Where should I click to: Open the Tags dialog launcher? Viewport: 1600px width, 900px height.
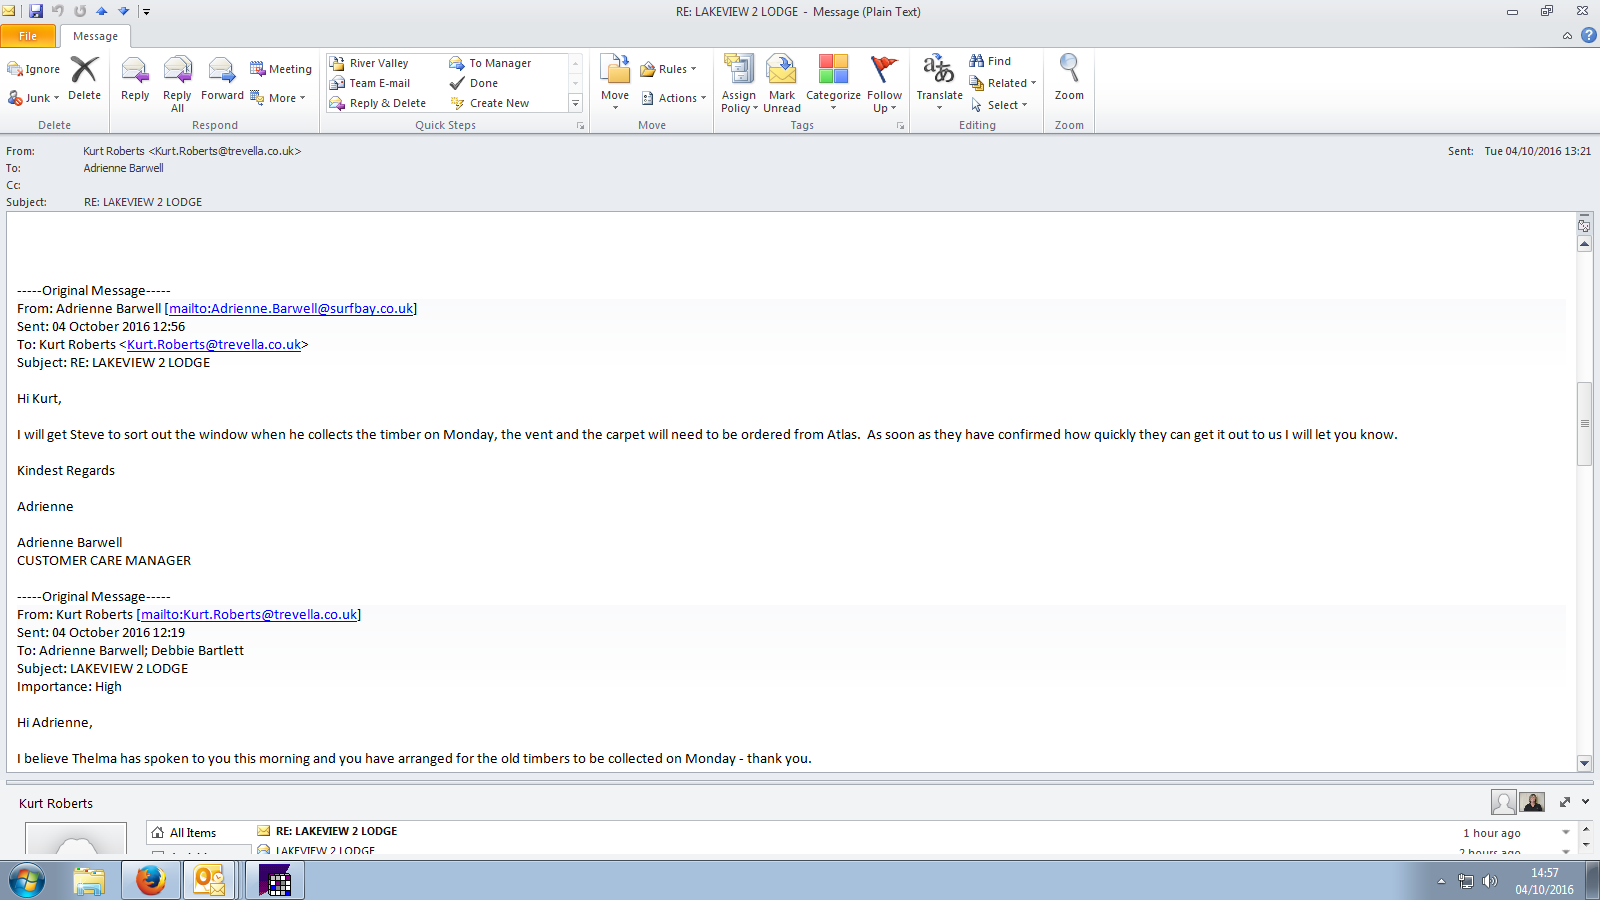point(900,126)
